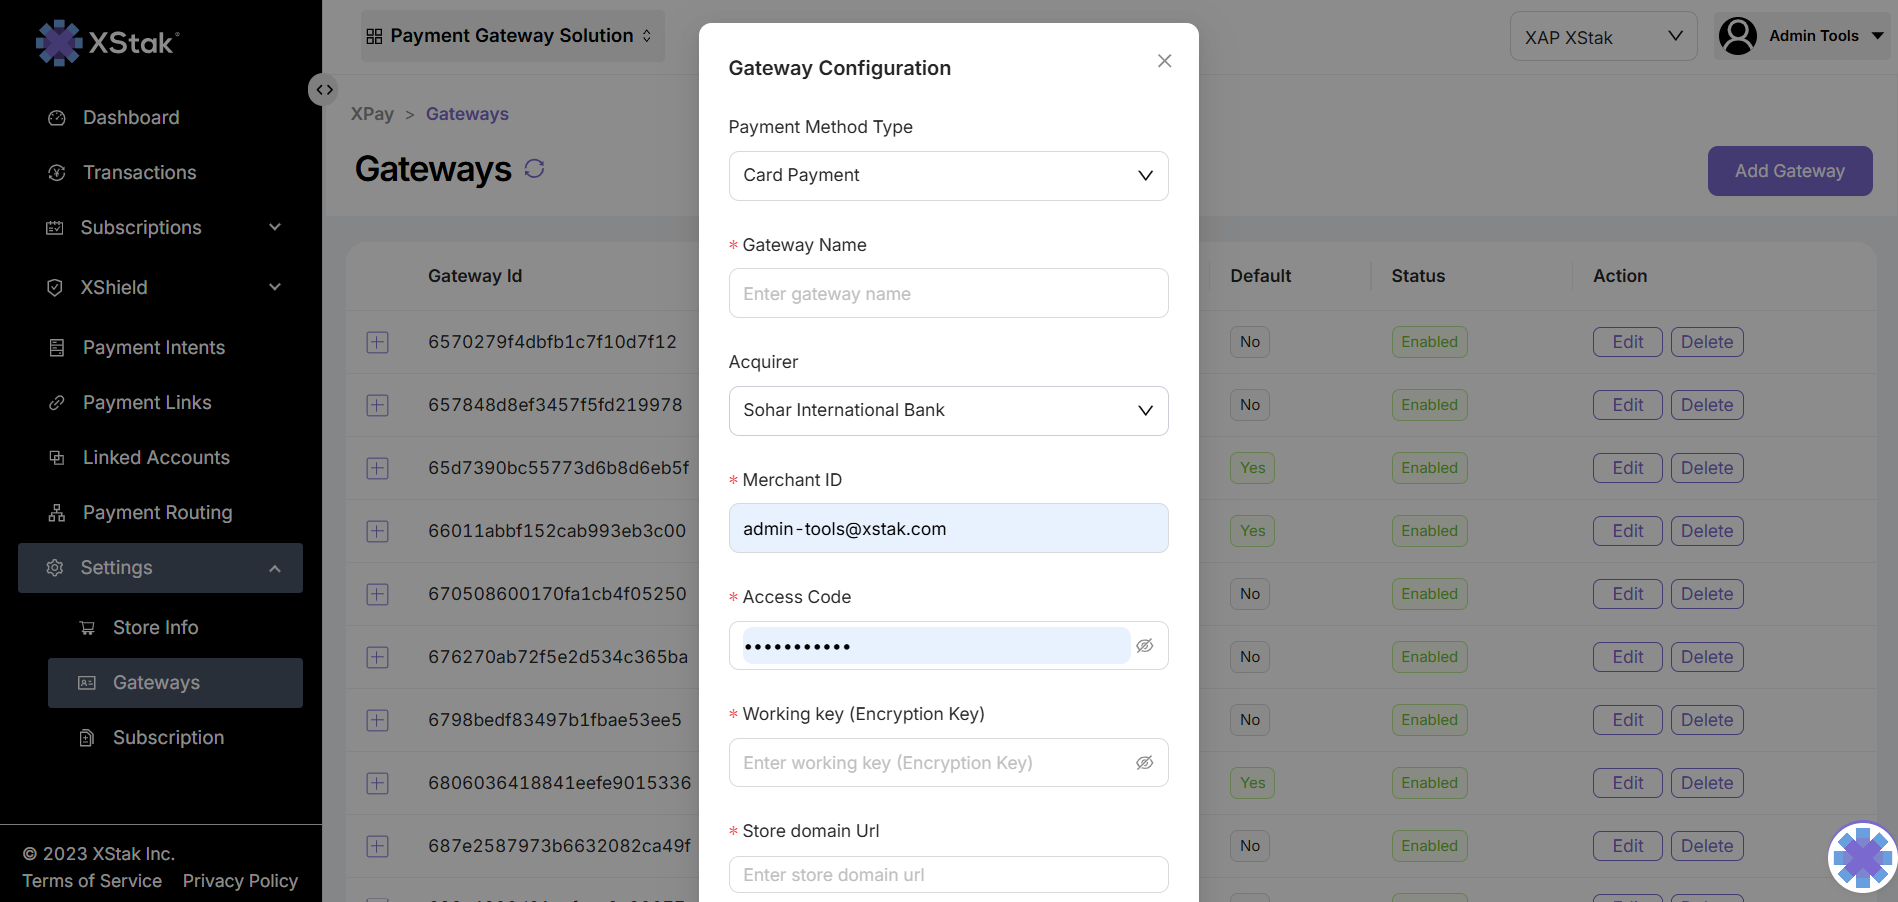Show the Access Code value with eye icon
Viewport: 1898px width, 902px height.
(1144, 646)
